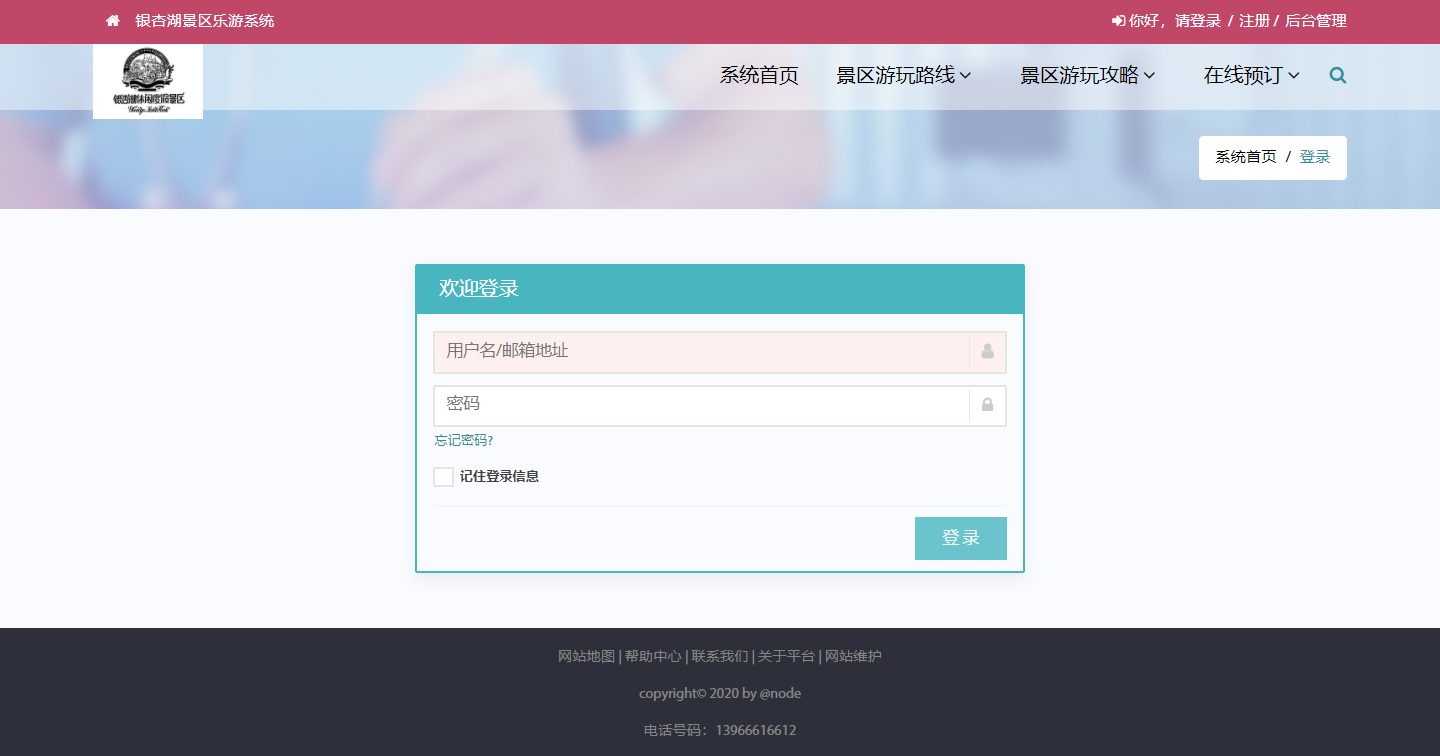Expand the 景区游玩路线 dropdown menu
This screenshot has height=756, width=1440.
[x=903, y=75]
